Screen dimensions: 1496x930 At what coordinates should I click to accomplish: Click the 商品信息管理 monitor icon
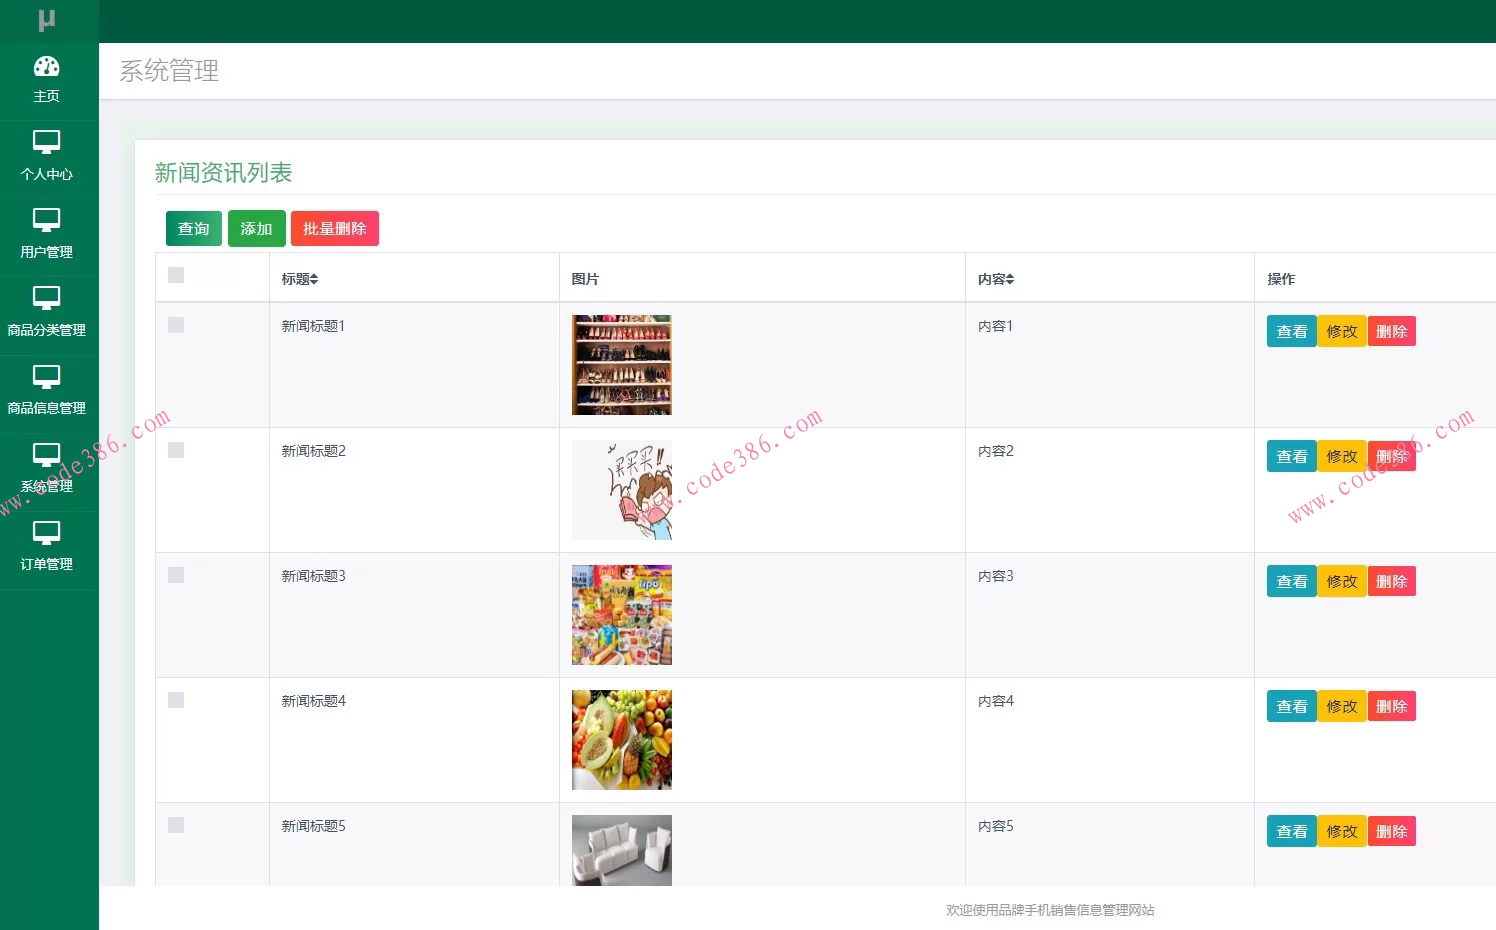[47, 377]
